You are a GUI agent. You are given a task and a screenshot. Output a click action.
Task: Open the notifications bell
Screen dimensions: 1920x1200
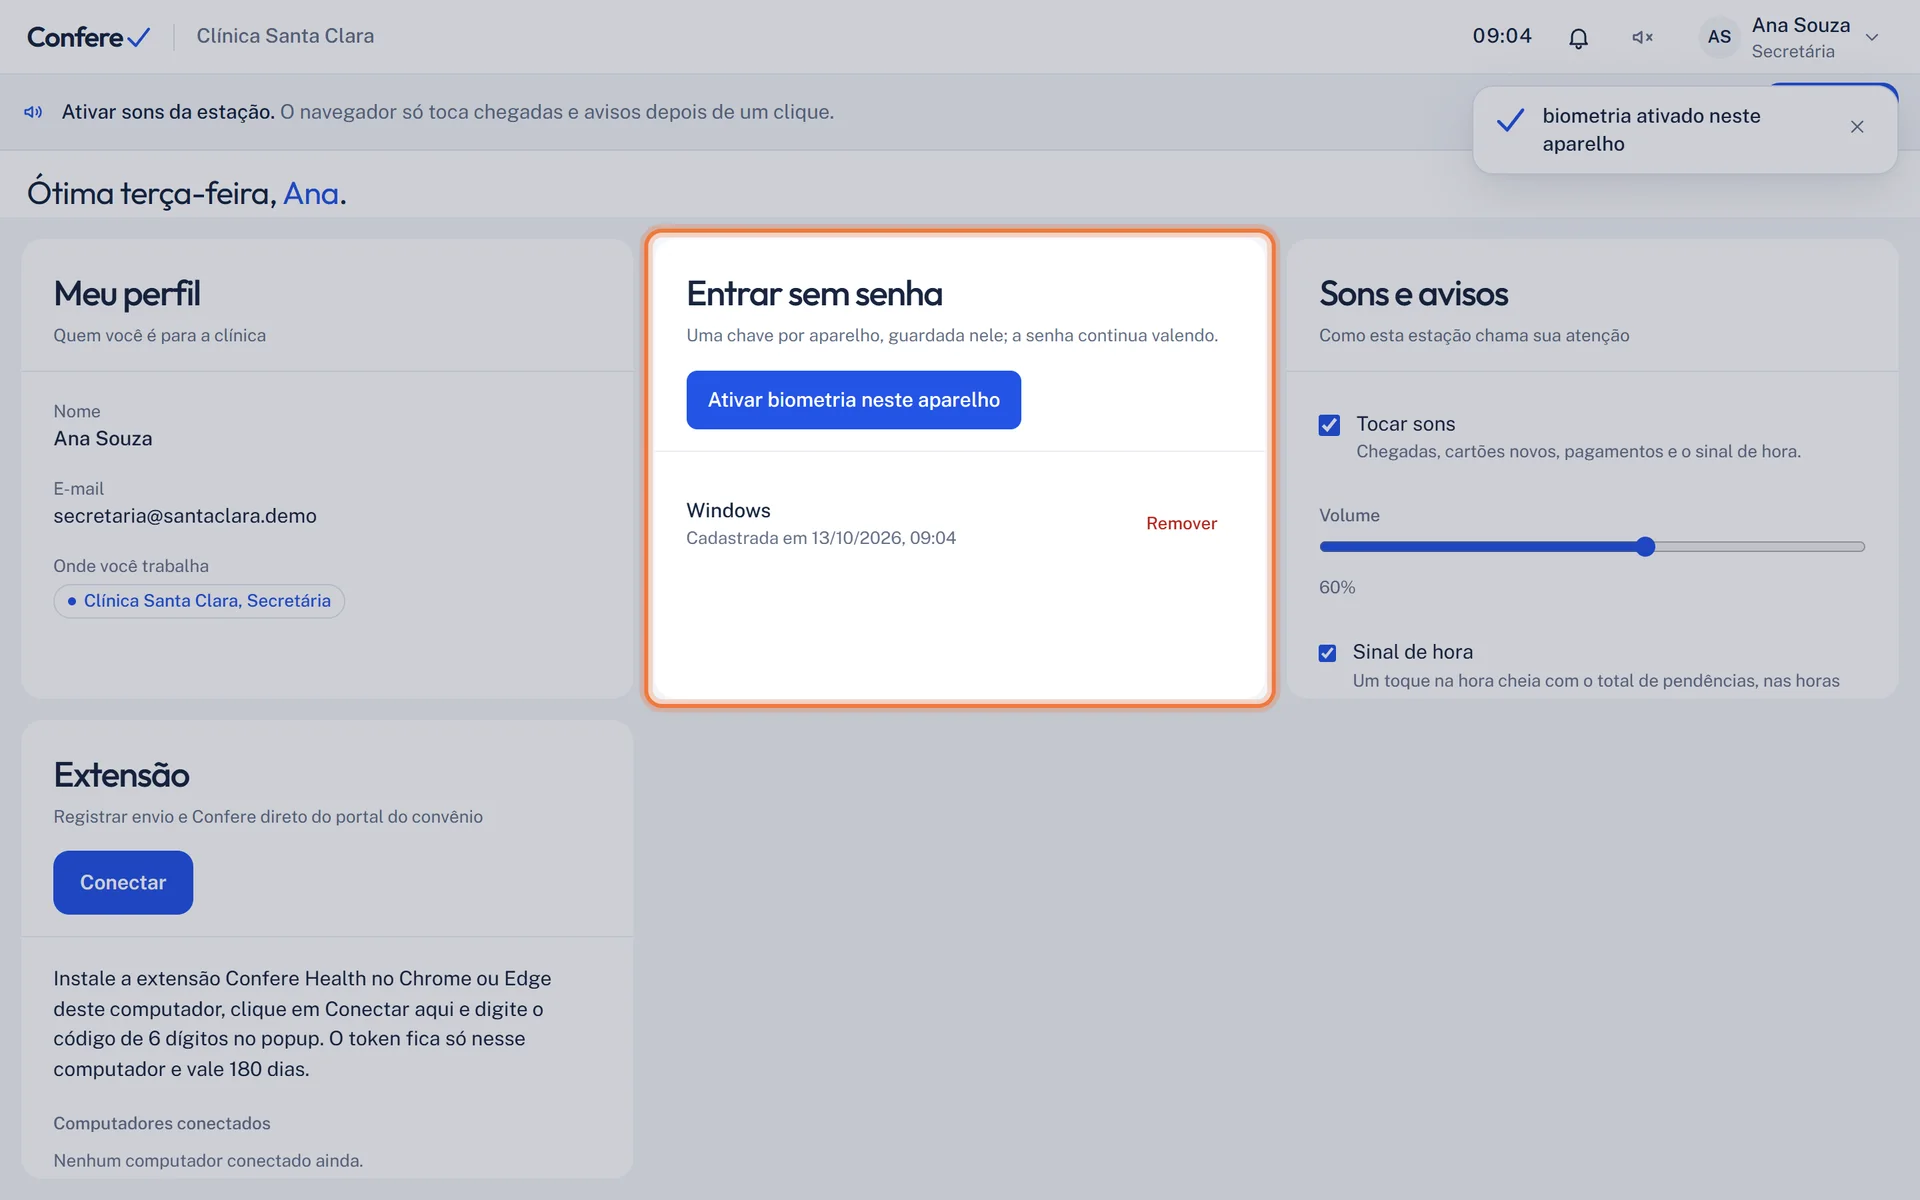pos(1578,38)
